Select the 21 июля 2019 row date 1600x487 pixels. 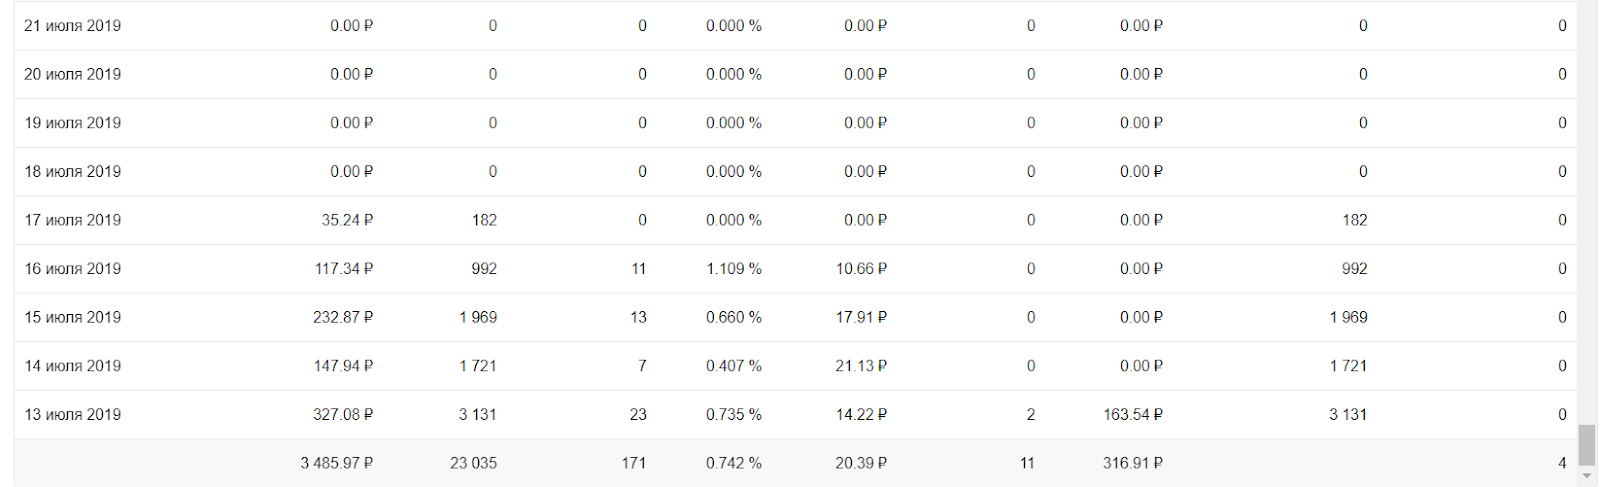coord(73,26)
